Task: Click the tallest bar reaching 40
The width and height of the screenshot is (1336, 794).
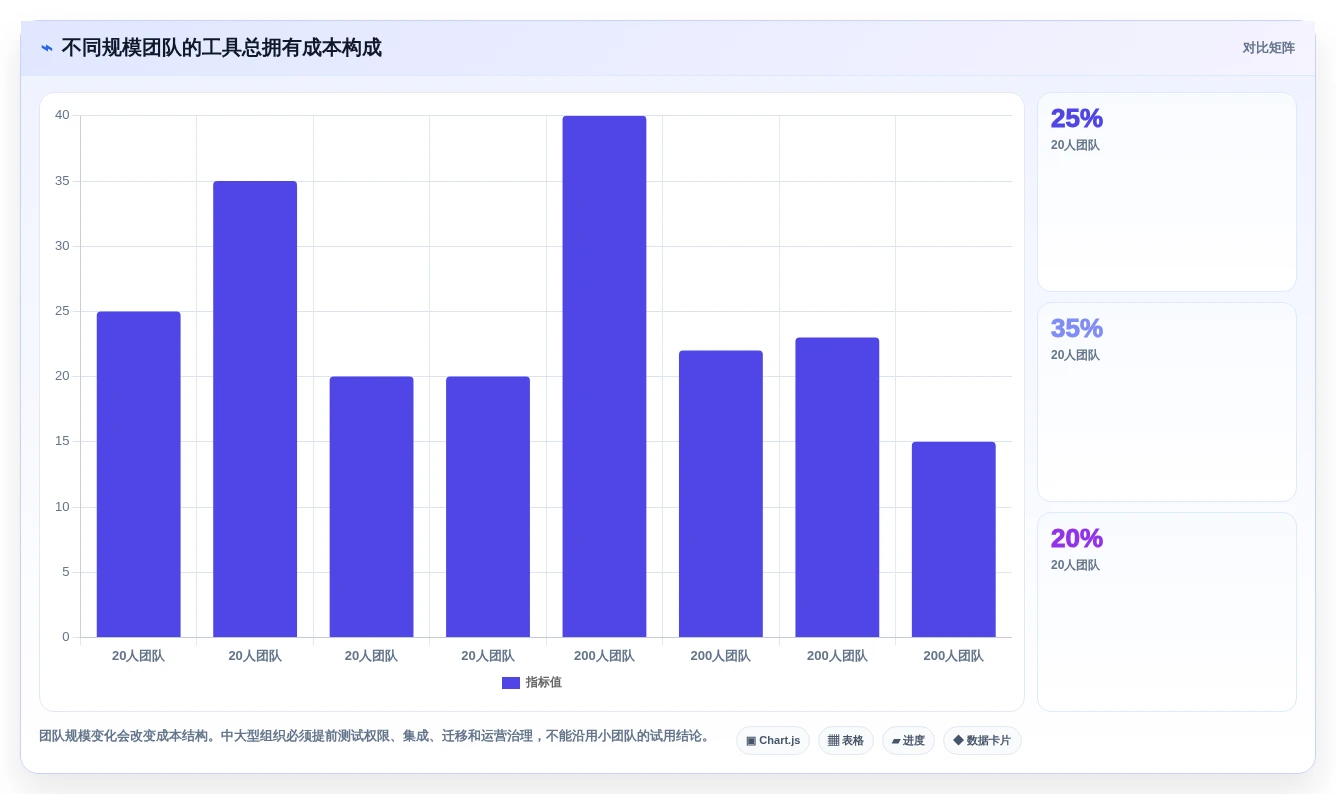Action: pos(604,376)
